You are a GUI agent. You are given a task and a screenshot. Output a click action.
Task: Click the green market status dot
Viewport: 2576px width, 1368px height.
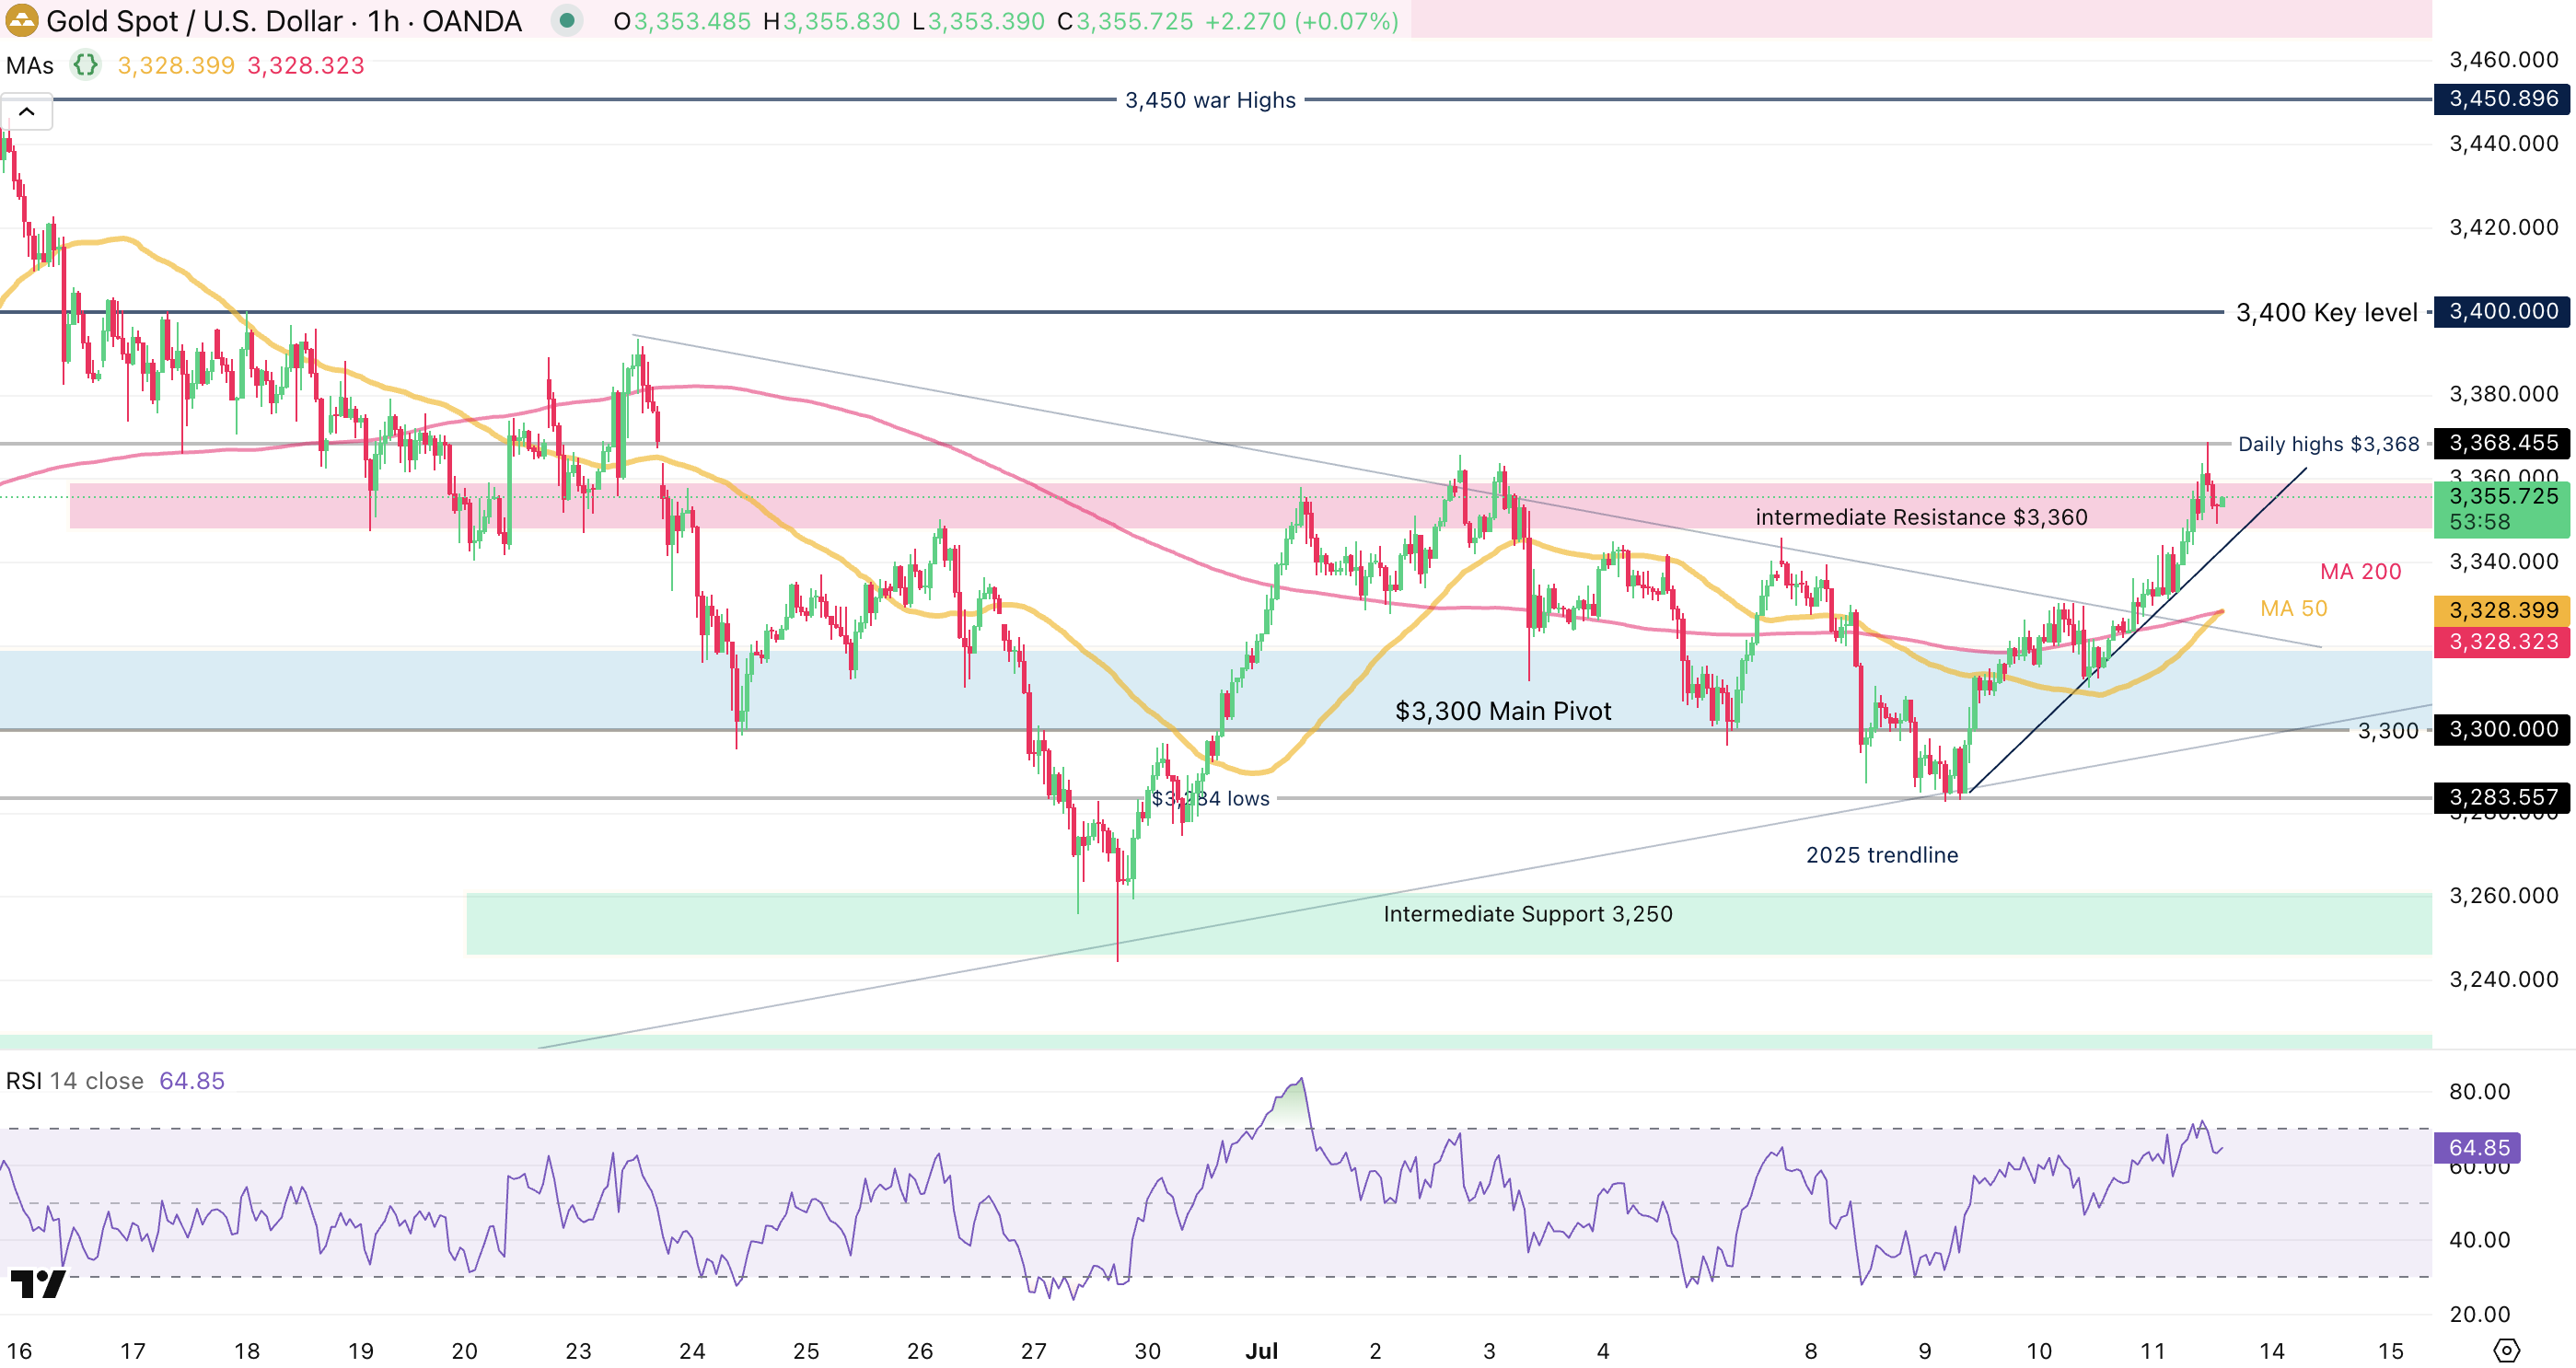tap(567, 20)
